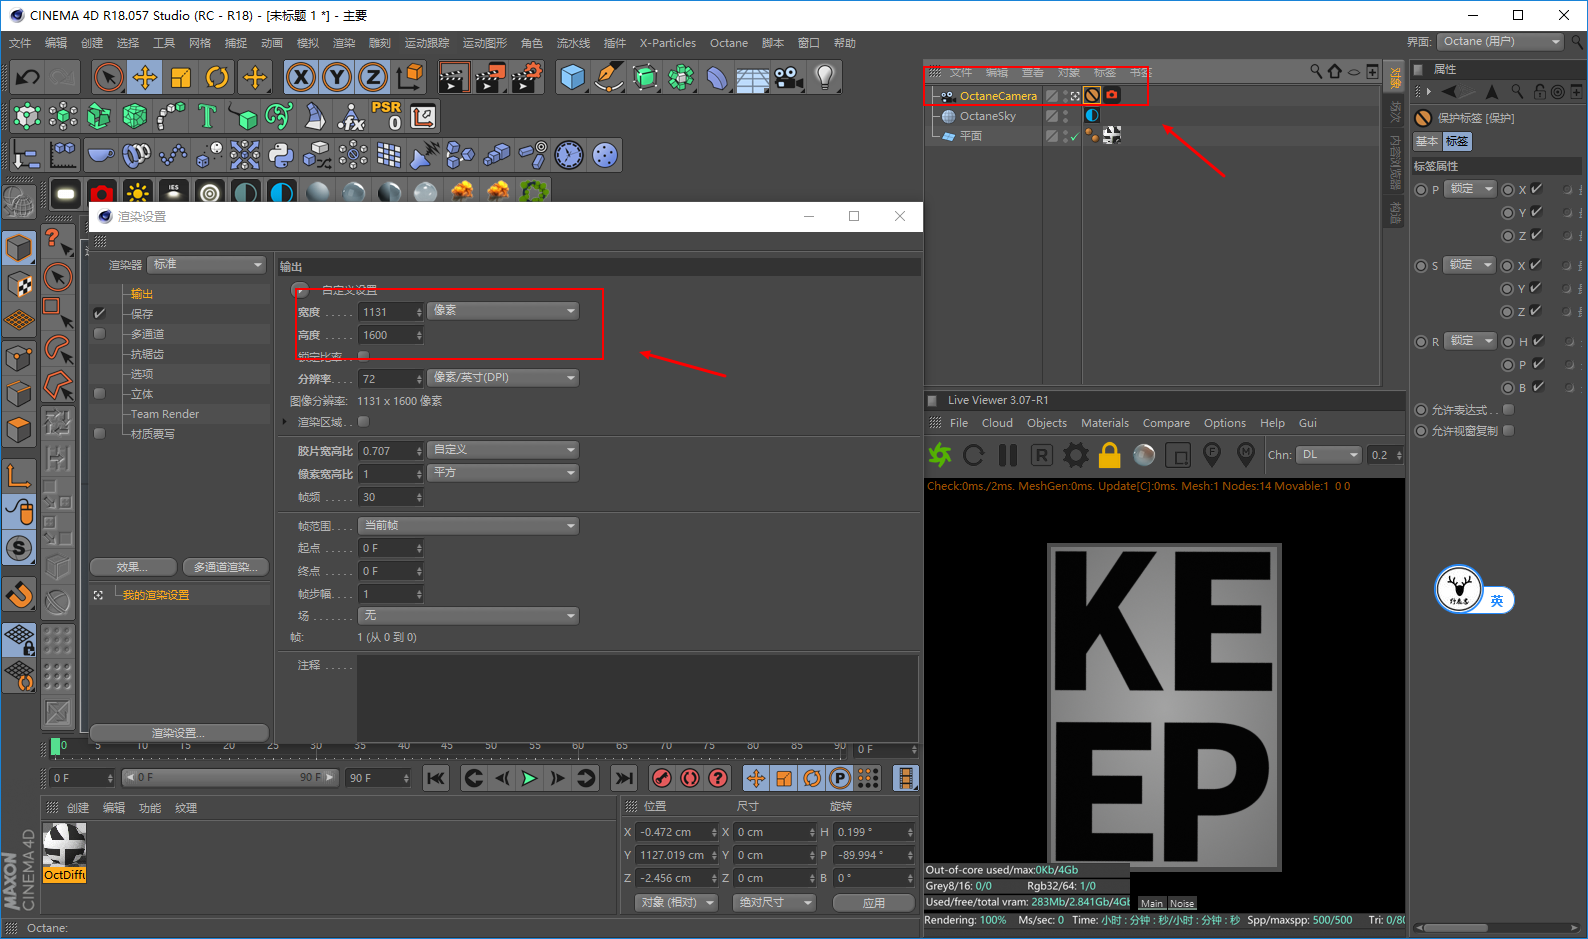Click the yellow lock icon in Live Viewer
Screen dimensions: 1588x939
(x=1109, y=455)
